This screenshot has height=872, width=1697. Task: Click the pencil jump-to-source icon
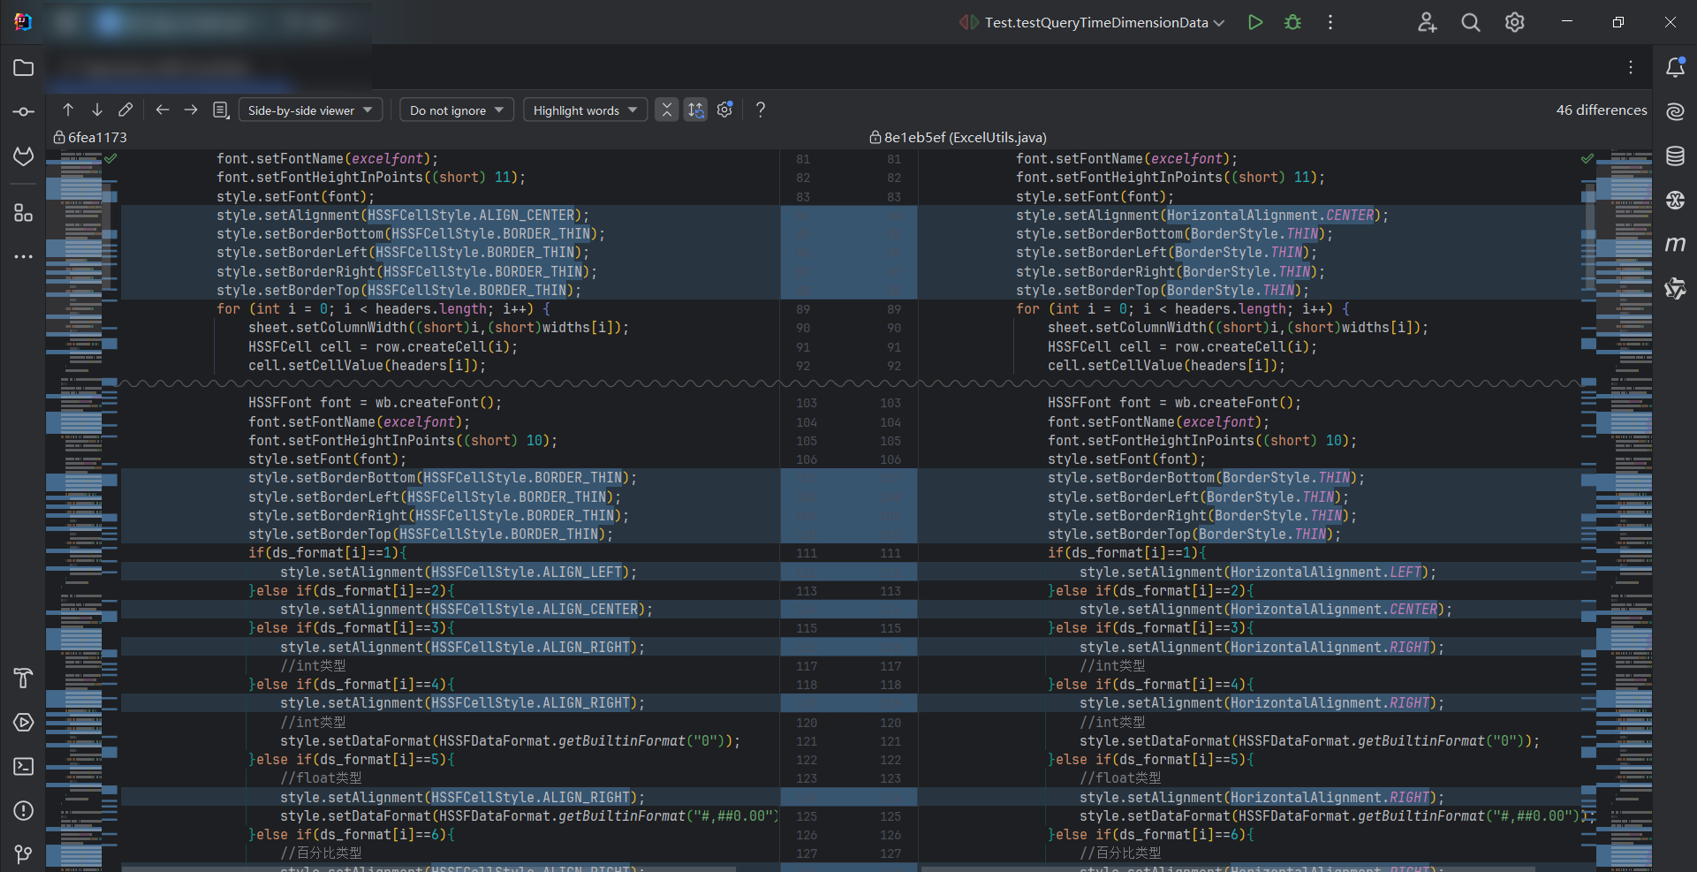click(x=125, y=110)
